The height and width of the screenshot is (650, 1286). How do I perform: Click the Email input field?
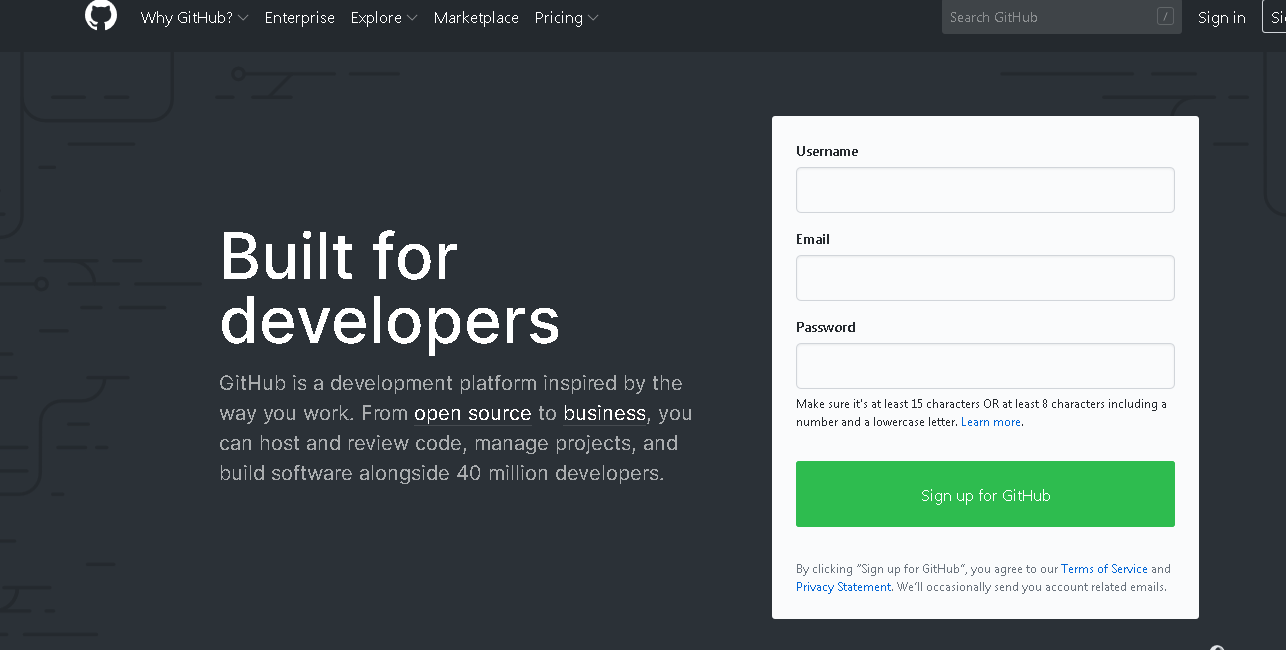click(985, 278)
